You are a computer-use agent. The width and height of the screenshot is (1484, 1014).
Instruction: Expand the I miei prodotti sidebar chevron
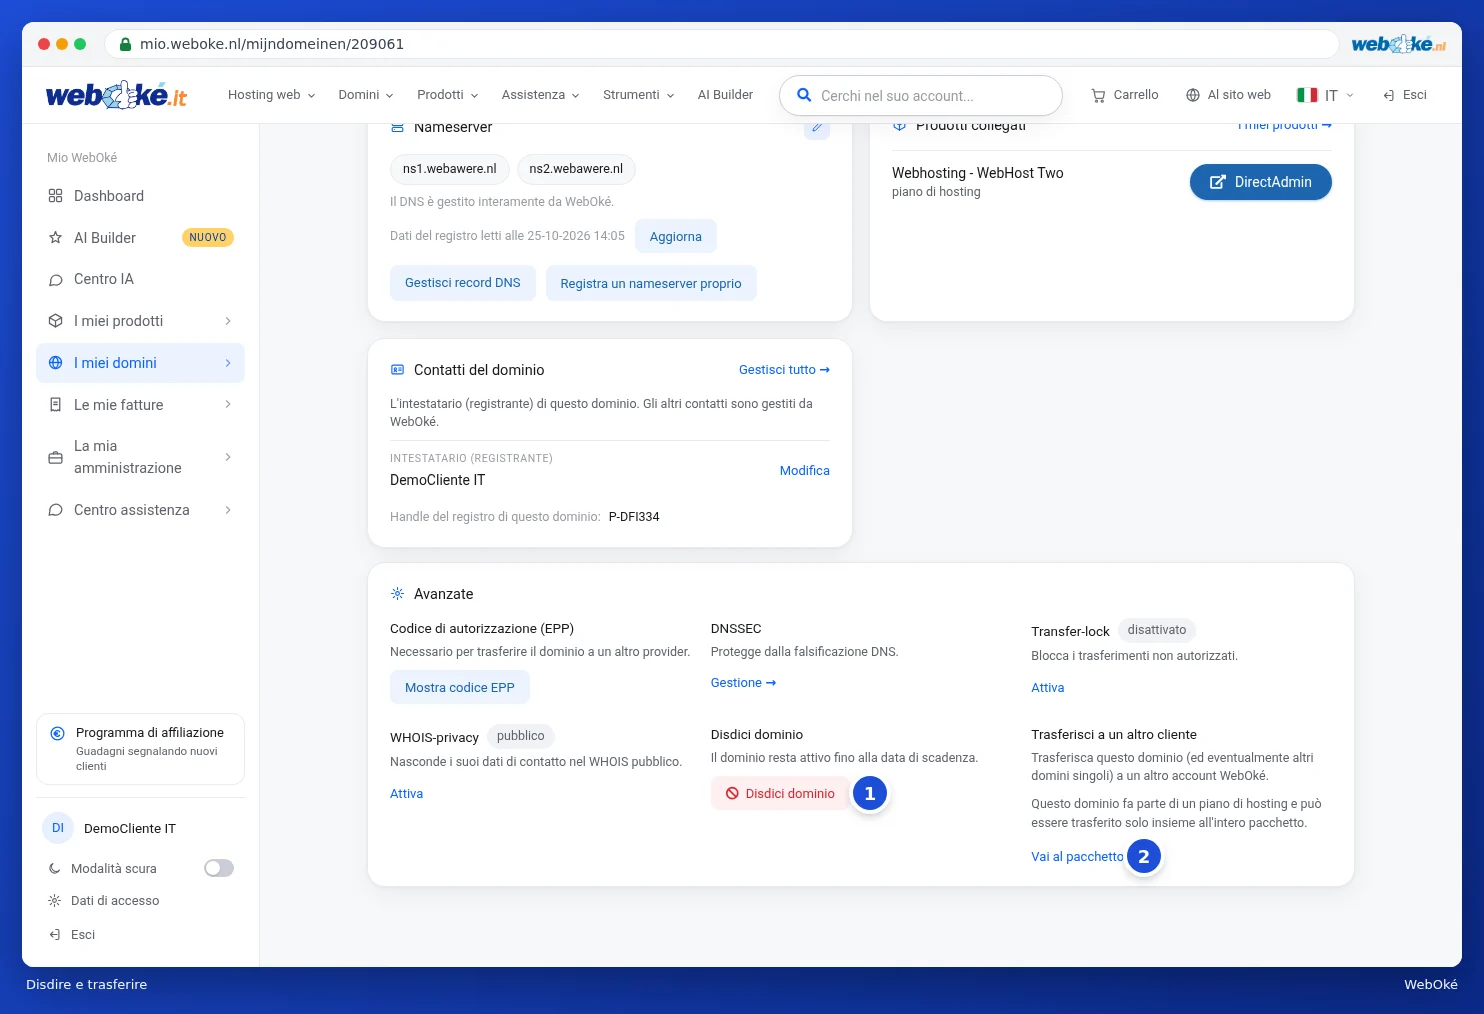tap(228, 321)
